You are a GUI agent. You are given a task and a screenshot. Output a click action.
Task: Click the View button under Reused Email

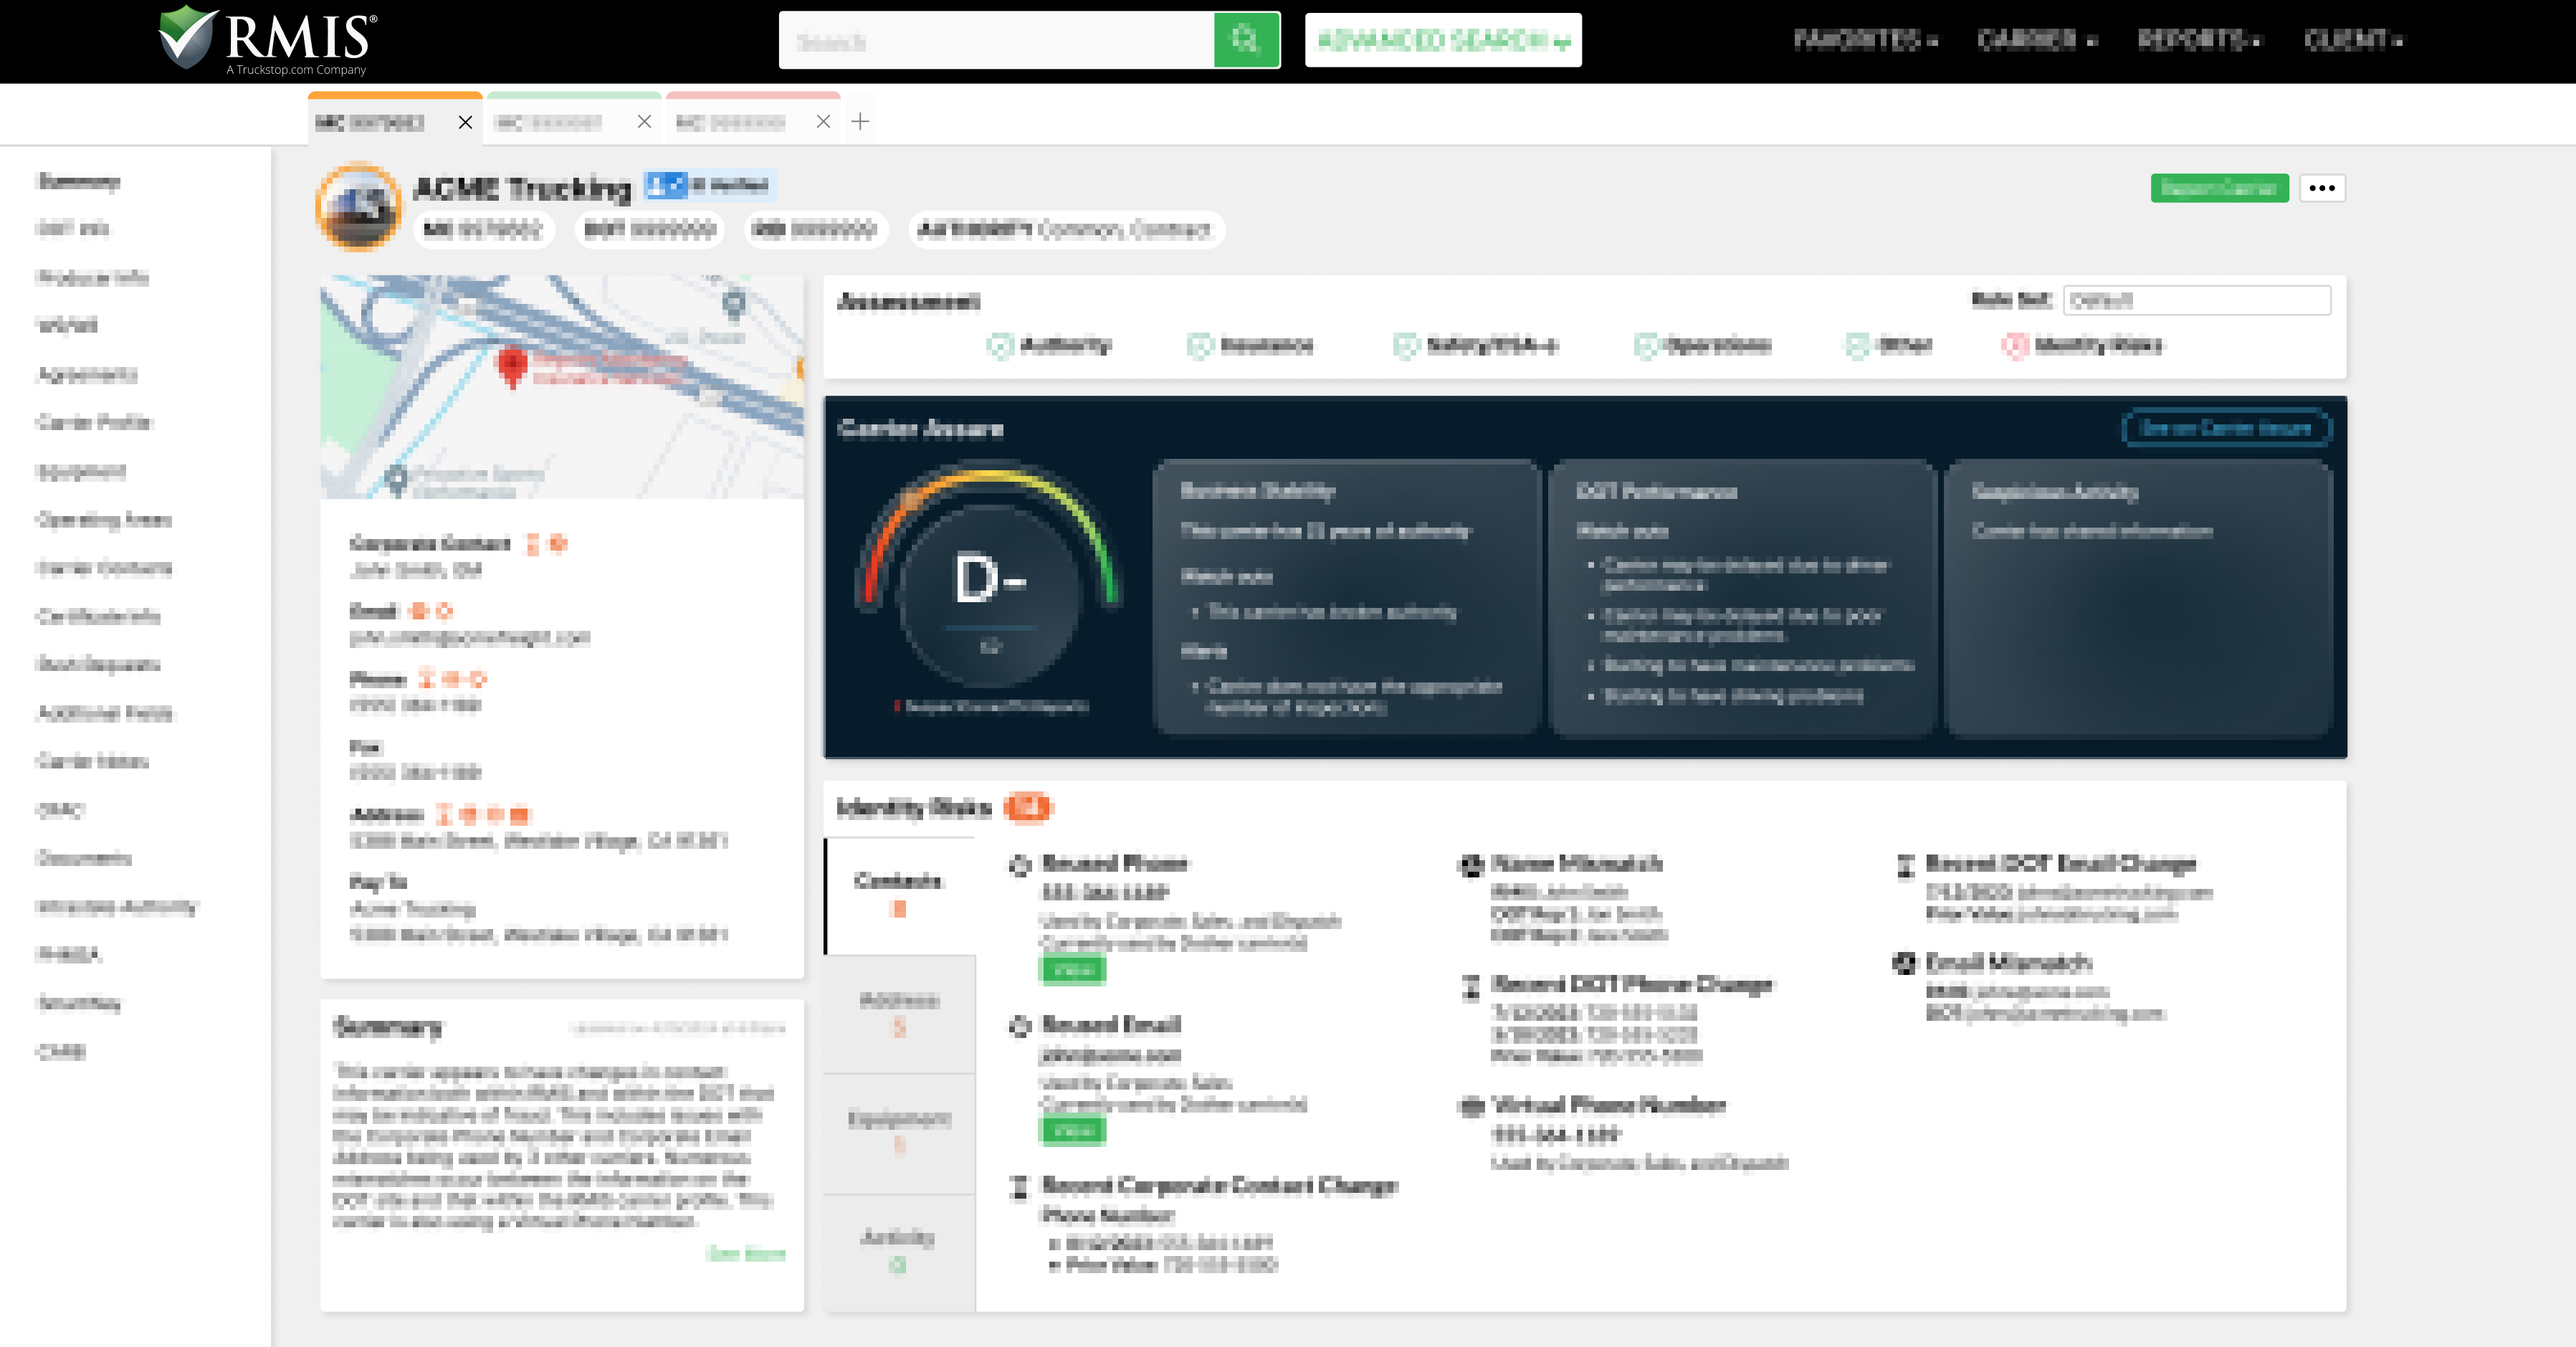pyautogui.click(x=1073, y=1131)
